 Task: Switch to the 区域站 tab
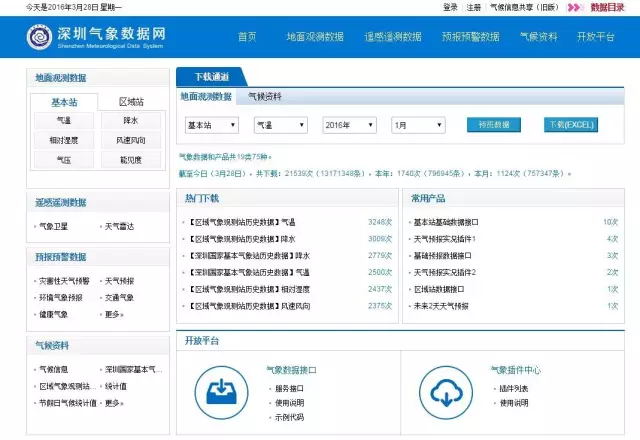[131, 102]
